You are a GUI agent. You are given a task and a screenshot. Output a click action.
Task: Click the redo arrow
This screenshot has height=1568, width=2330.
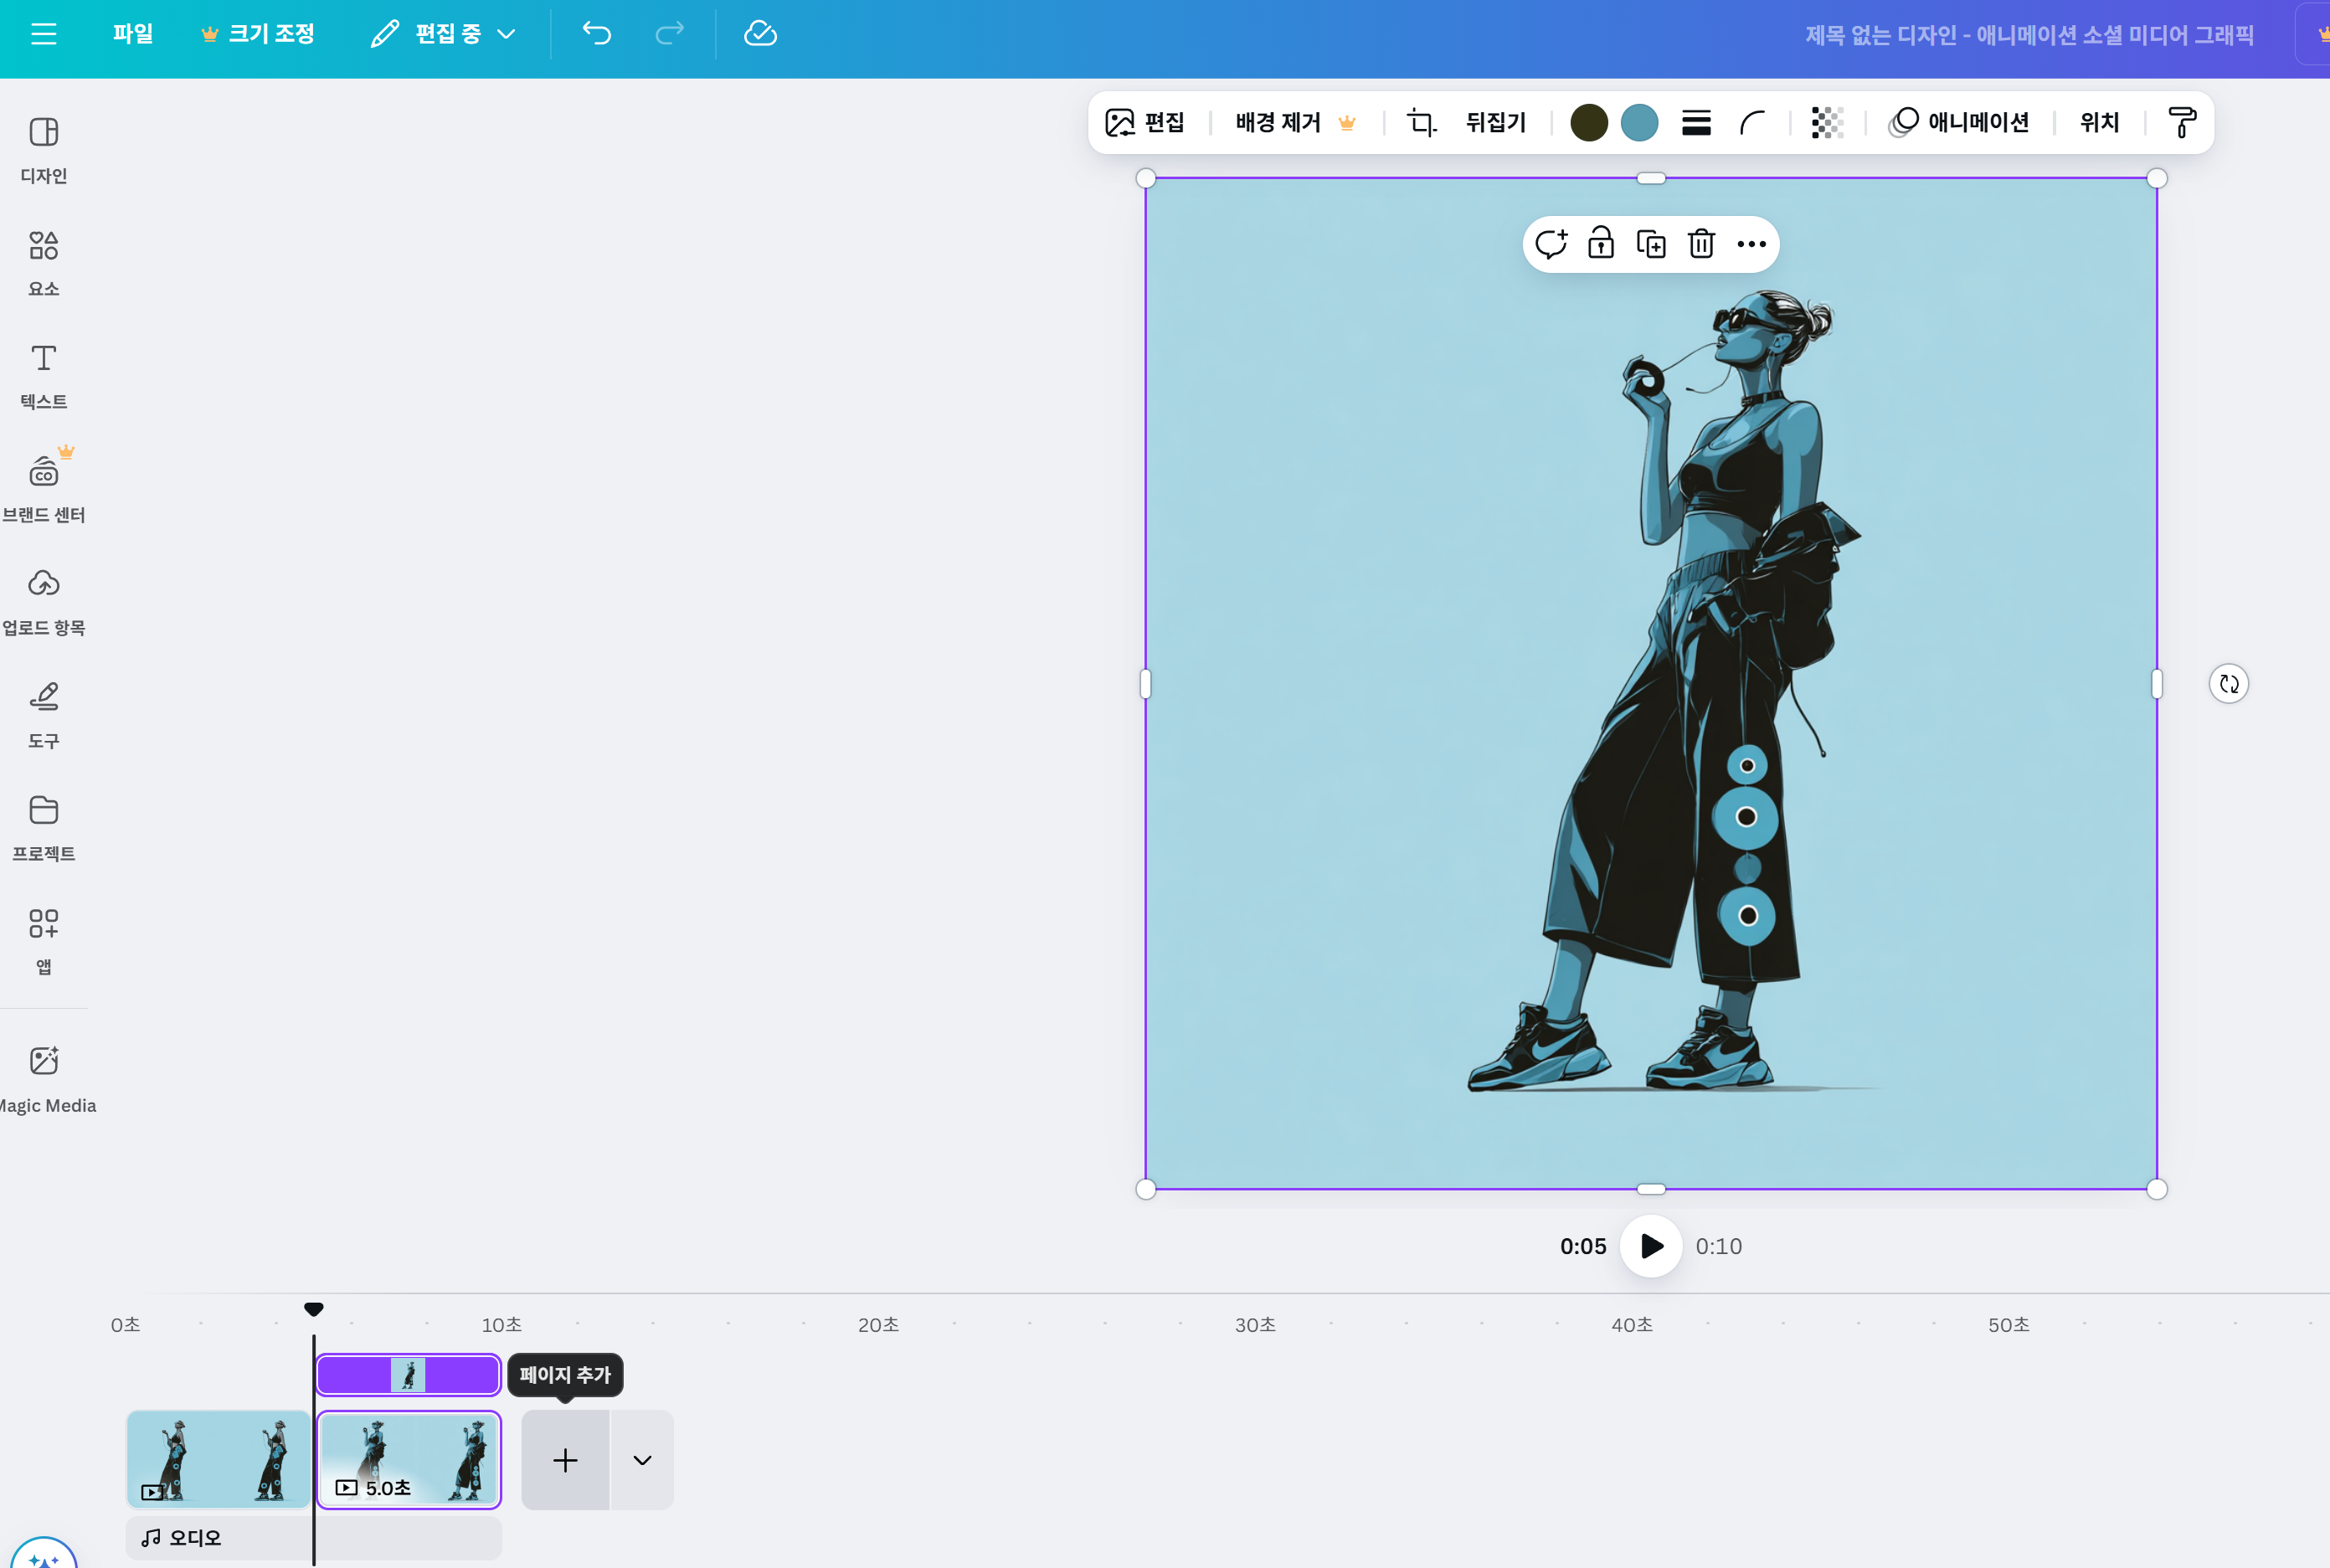point(669,34)
